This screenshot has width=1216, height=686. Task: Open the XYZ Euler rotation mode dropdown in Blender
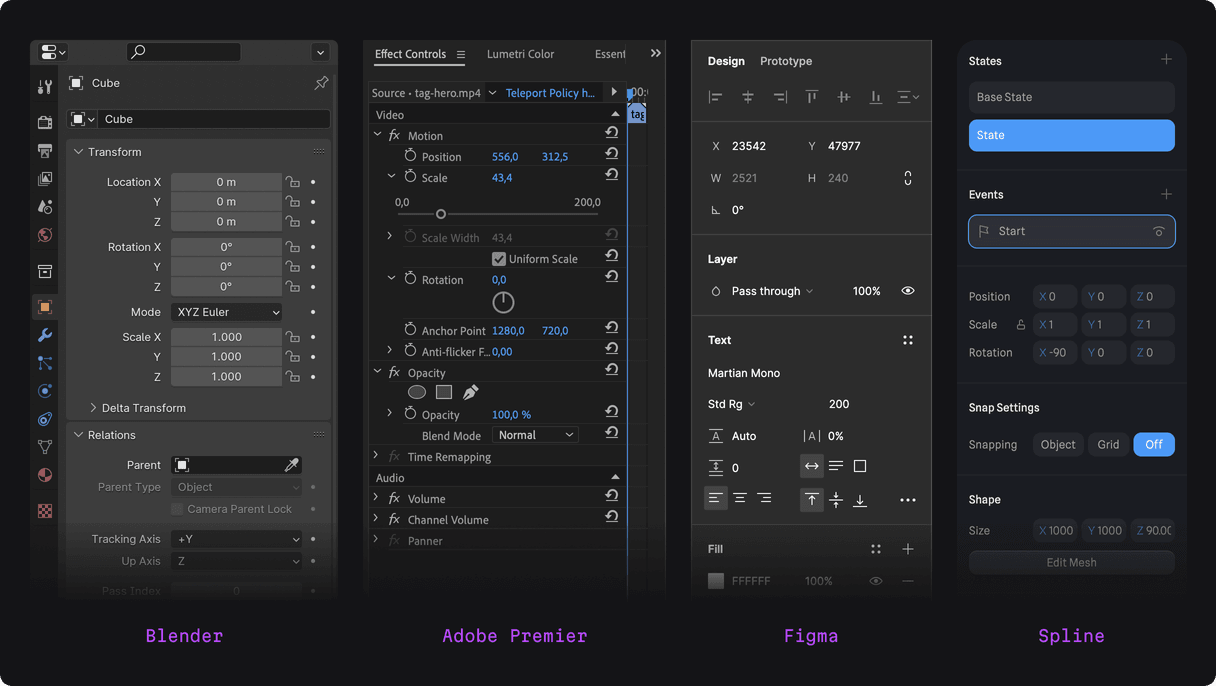point(226,311)
